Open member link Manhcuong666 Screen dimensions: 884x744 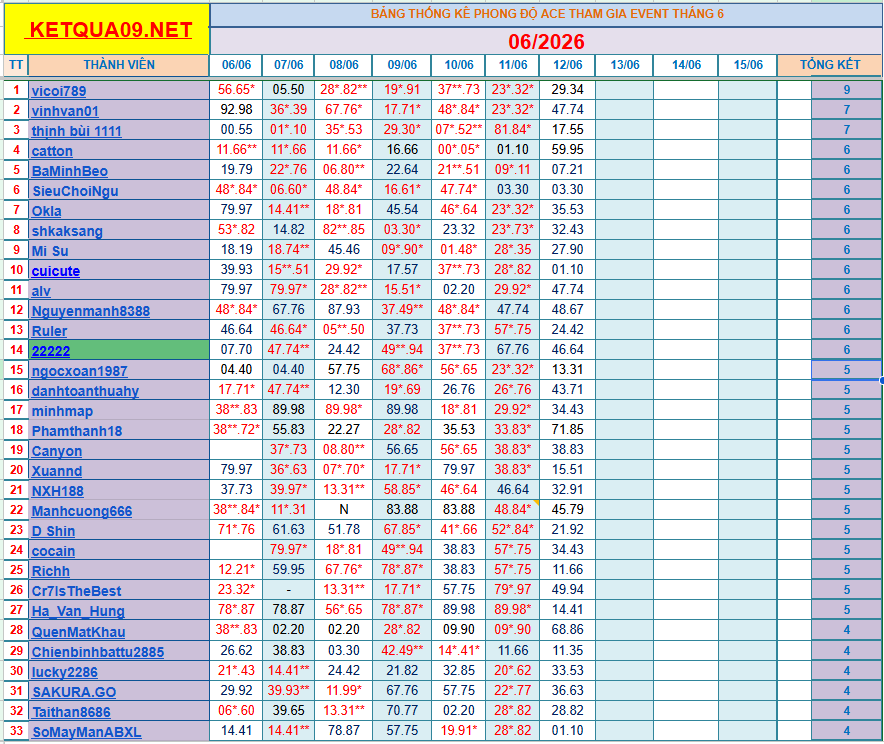click(82, 511)
